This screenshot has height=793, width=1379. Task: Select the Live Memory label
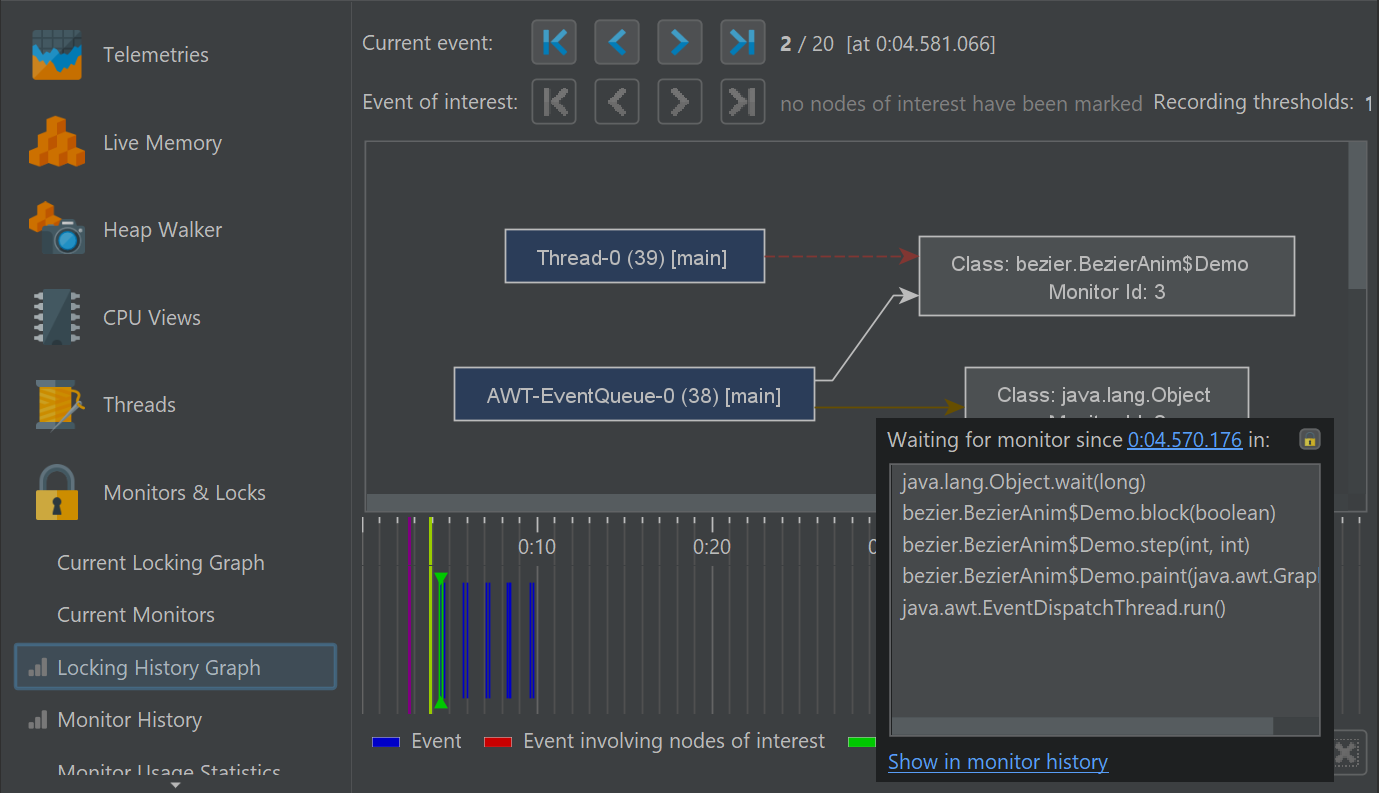coord(162,142)
